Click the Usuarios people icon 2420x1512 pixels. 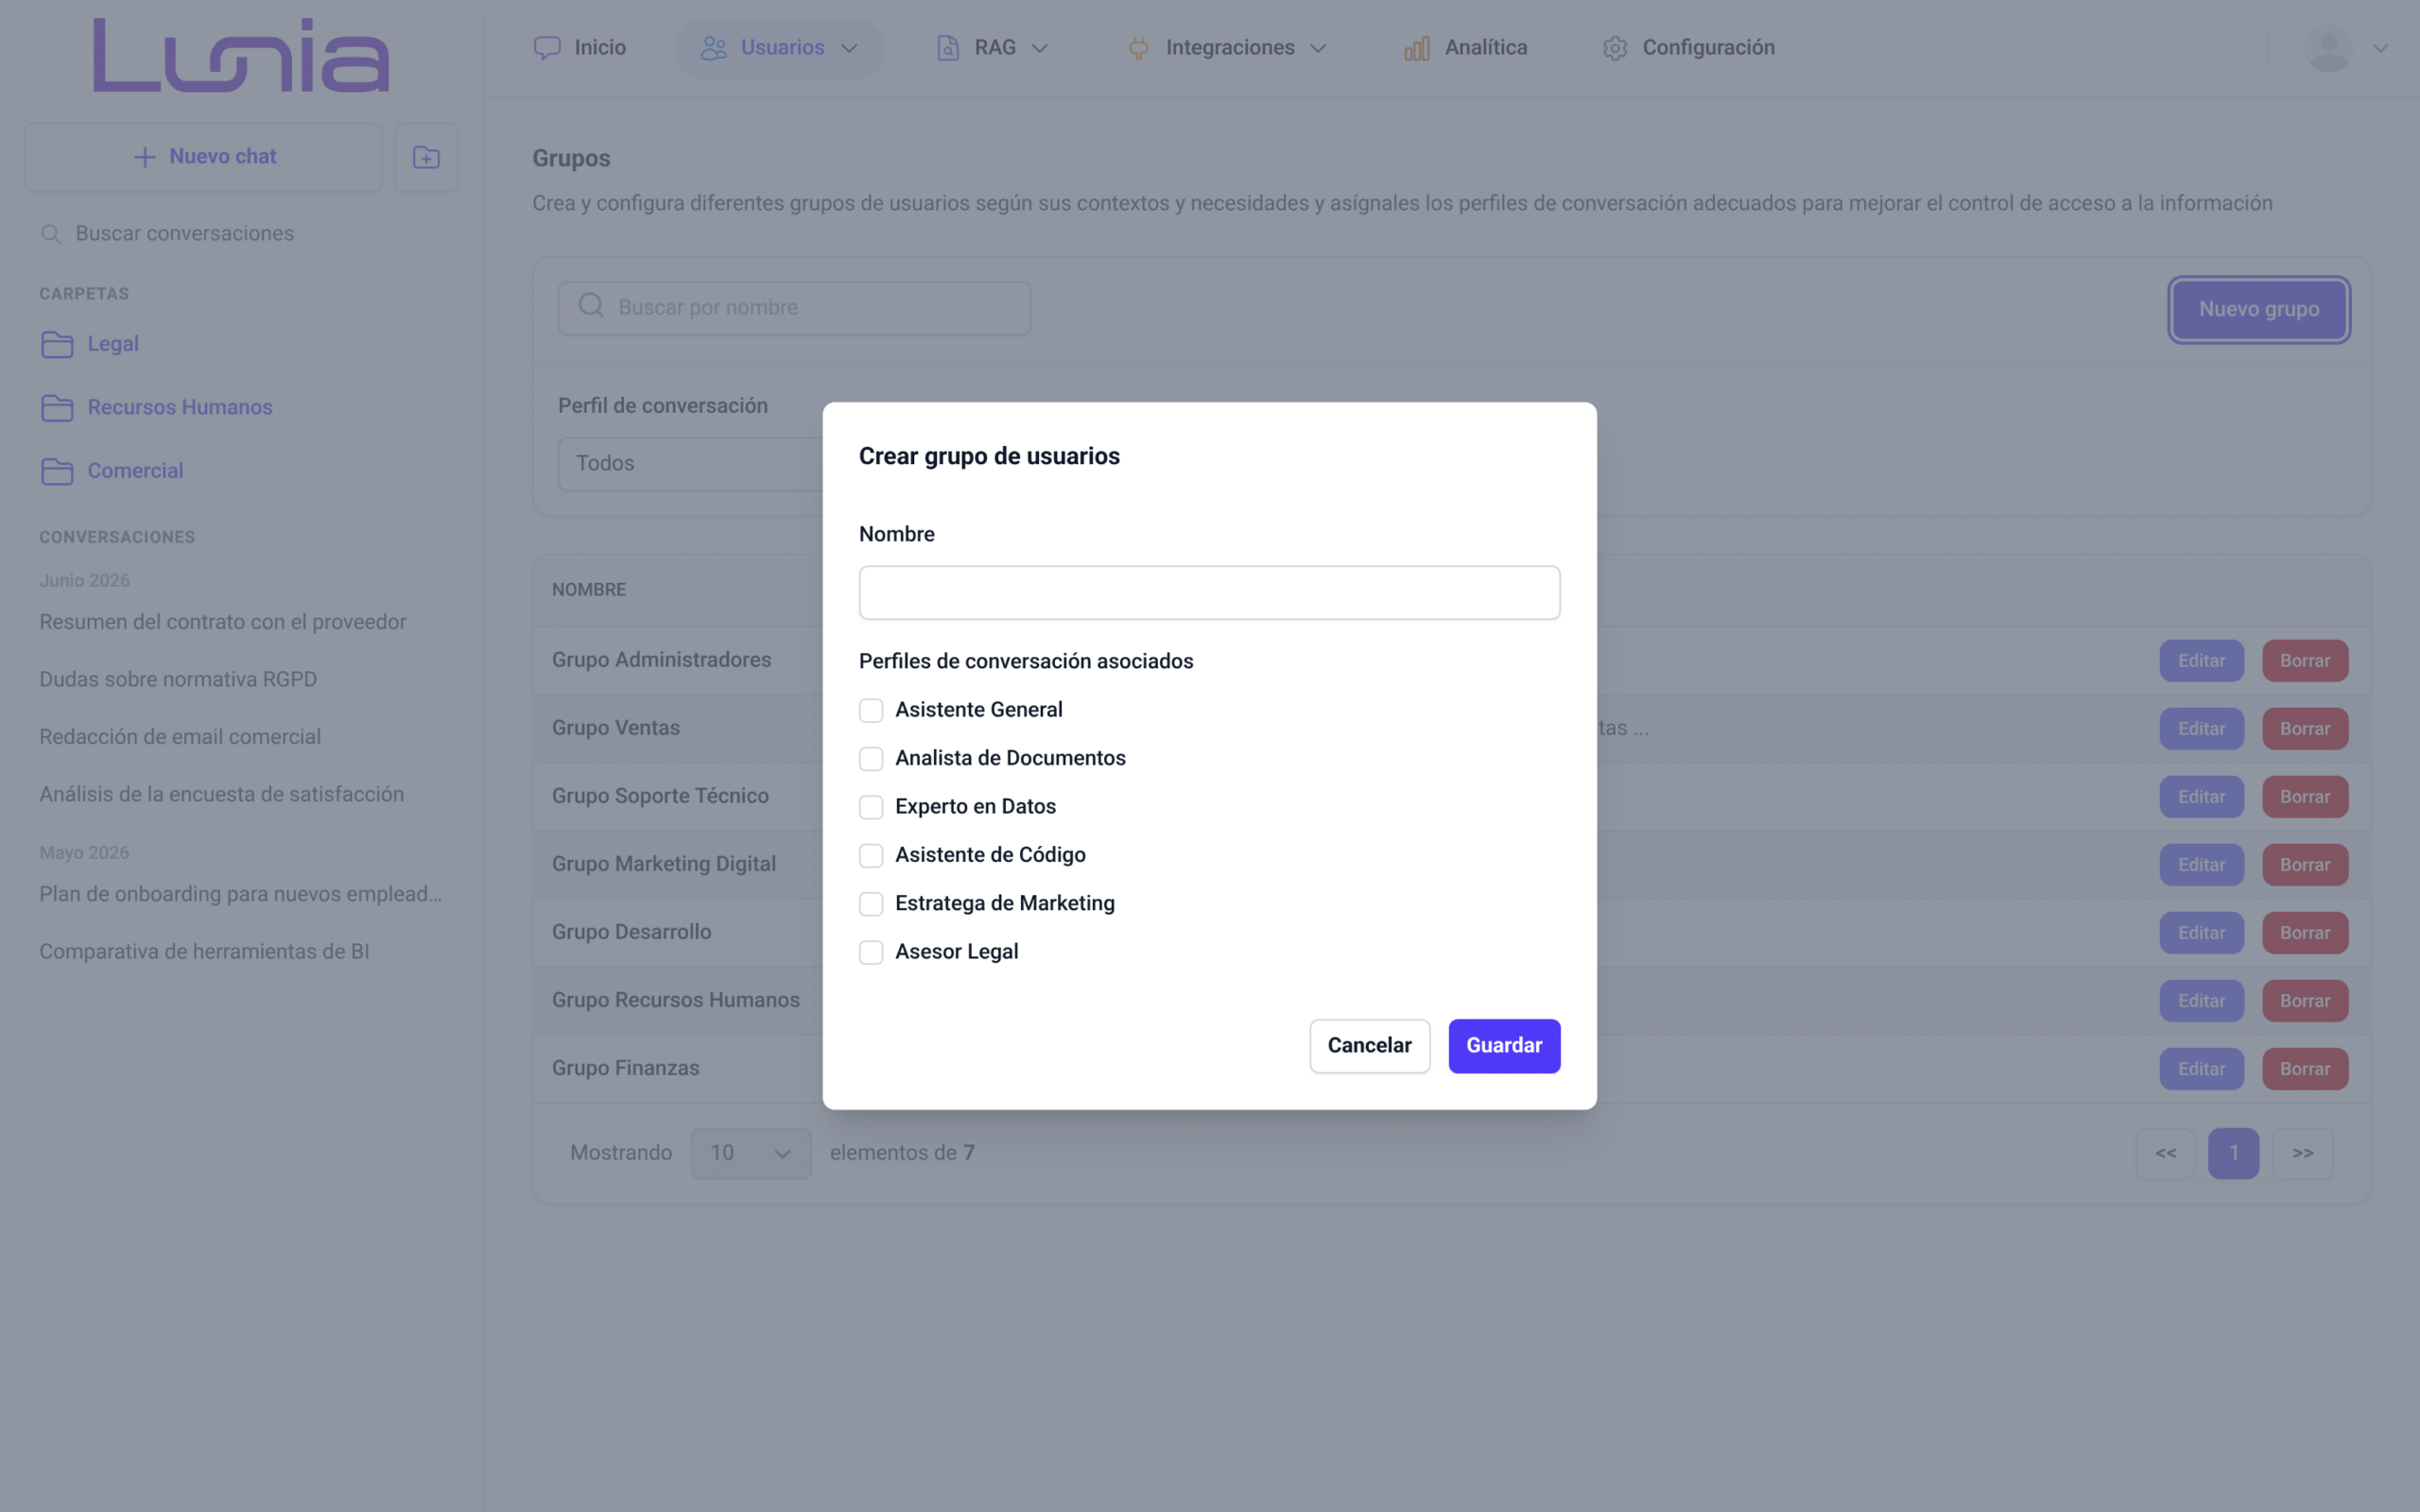point(713,48)
